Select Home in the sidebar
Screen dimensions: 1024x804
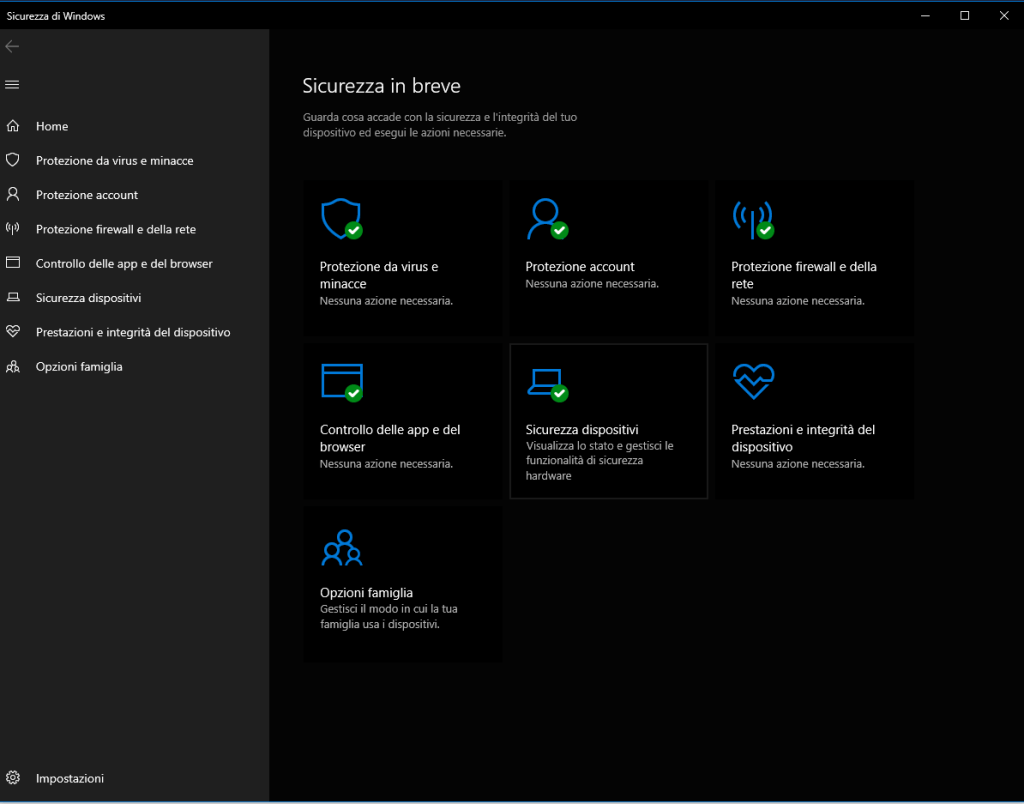52,126
